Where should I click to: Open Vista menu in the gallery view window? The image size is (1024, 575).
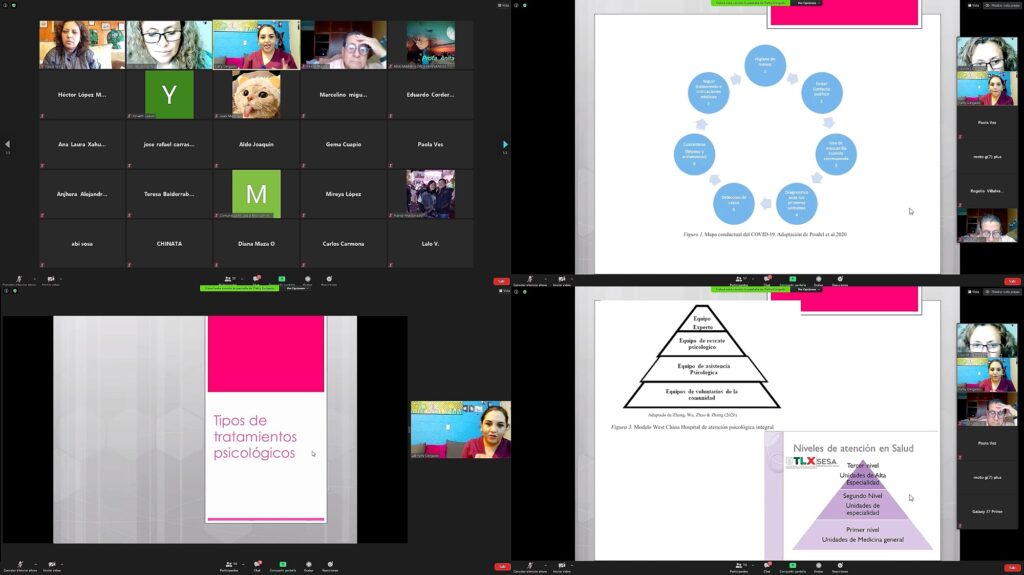504,5
